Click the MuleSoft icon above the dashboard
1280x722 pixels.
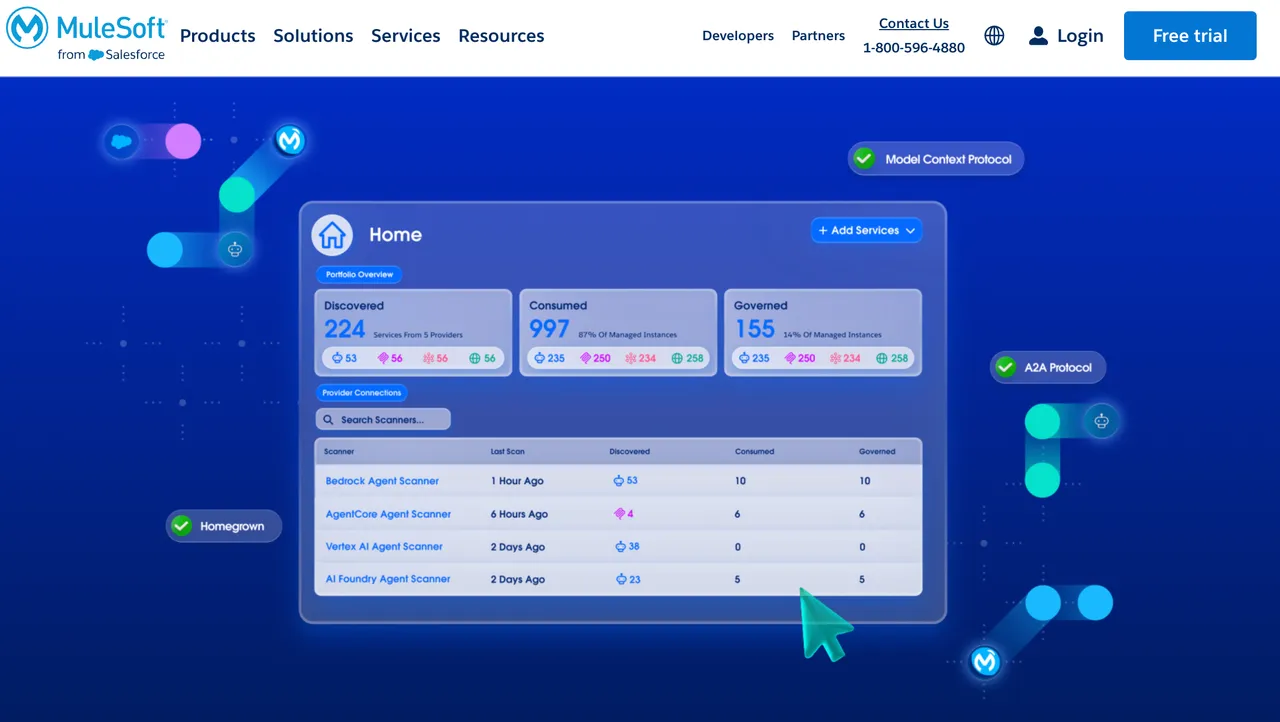[x=290, y=140]
